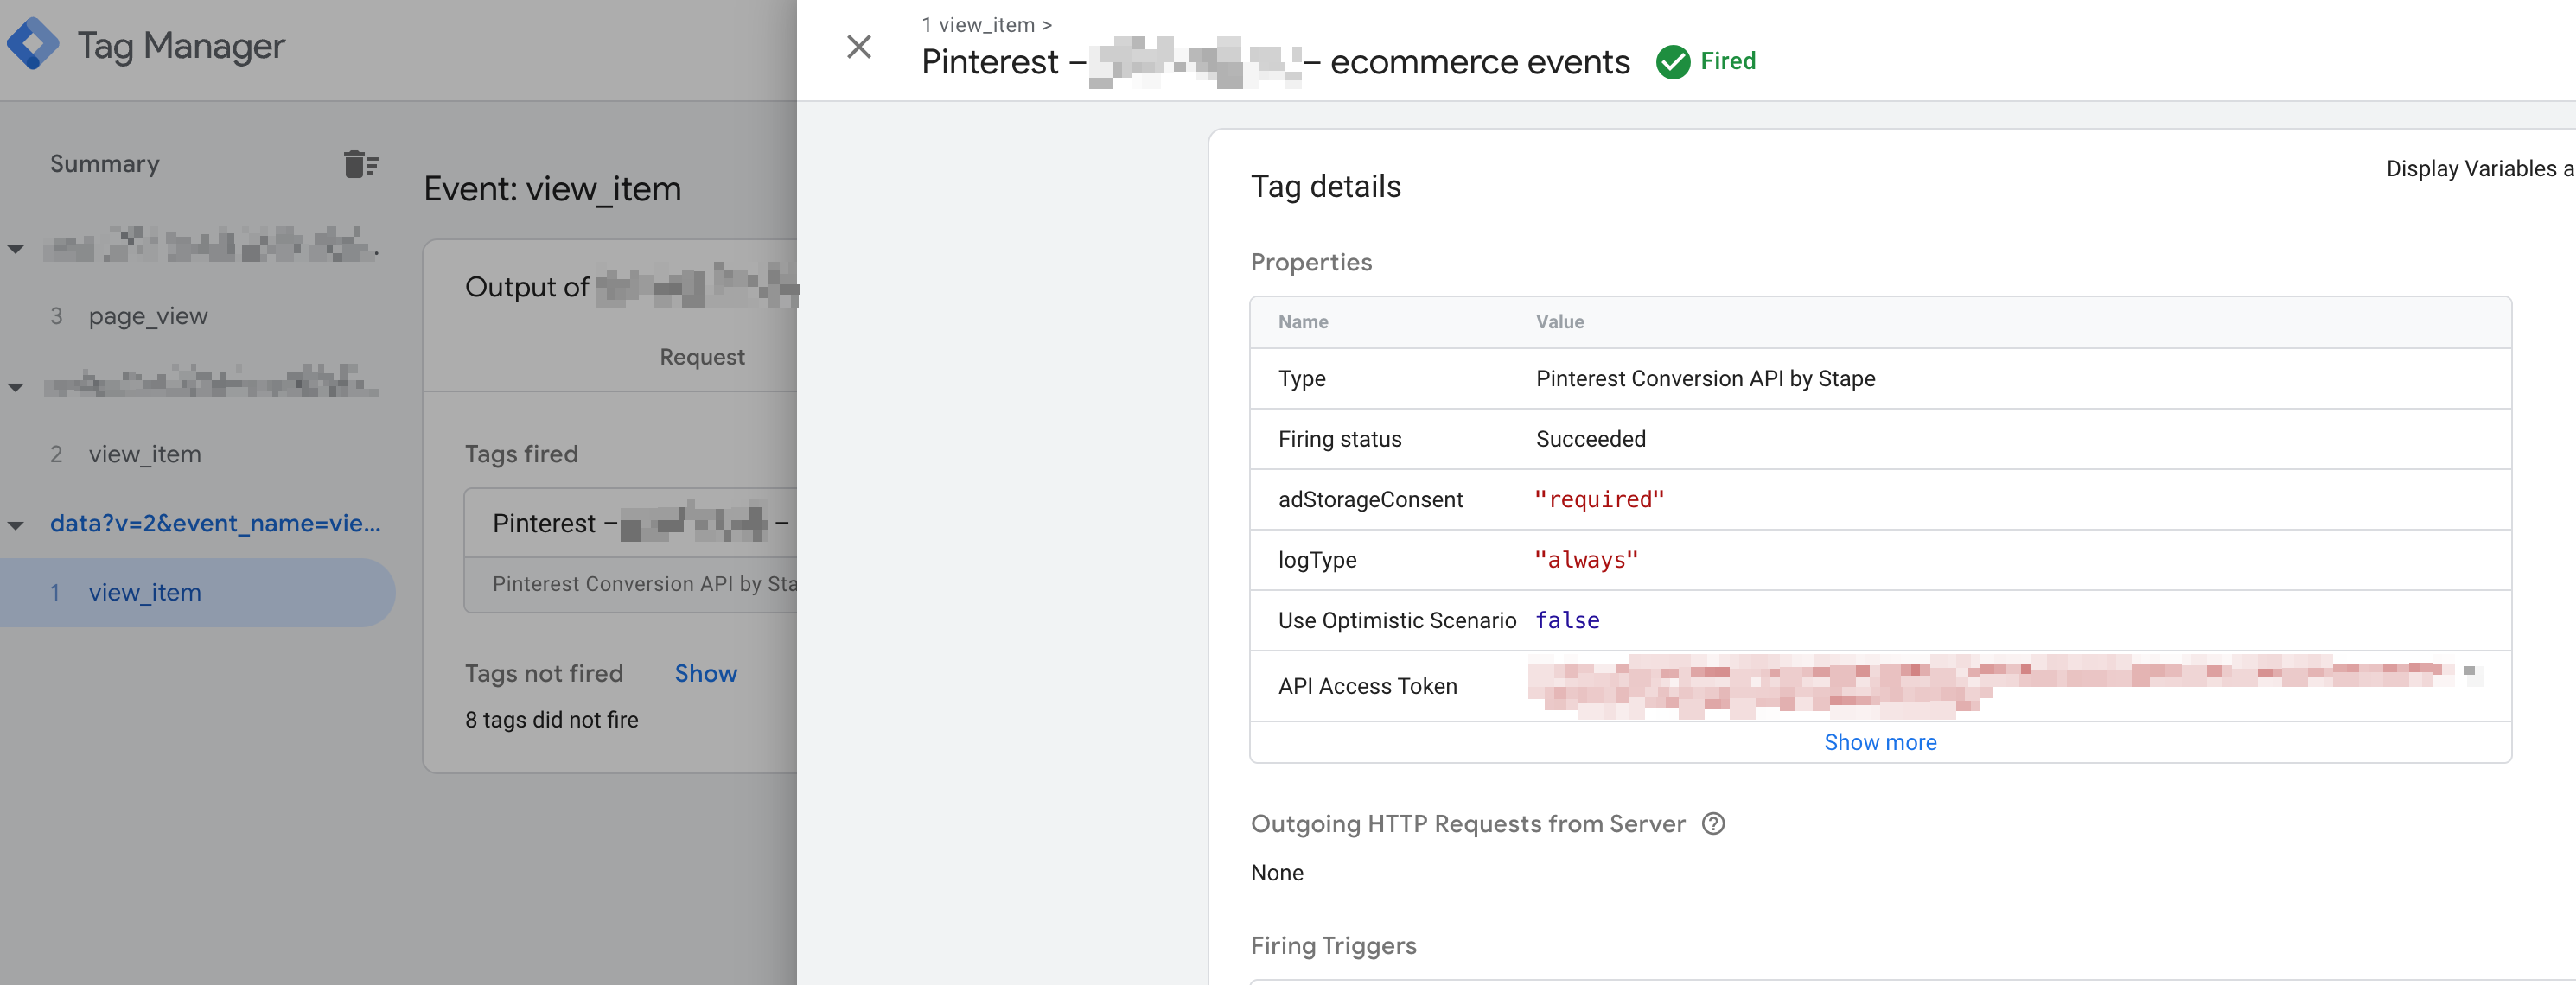This screenshot has height=985, width=2576.
Task: Click the 'Tag details' heading
Action: [x=1325, y=187]
